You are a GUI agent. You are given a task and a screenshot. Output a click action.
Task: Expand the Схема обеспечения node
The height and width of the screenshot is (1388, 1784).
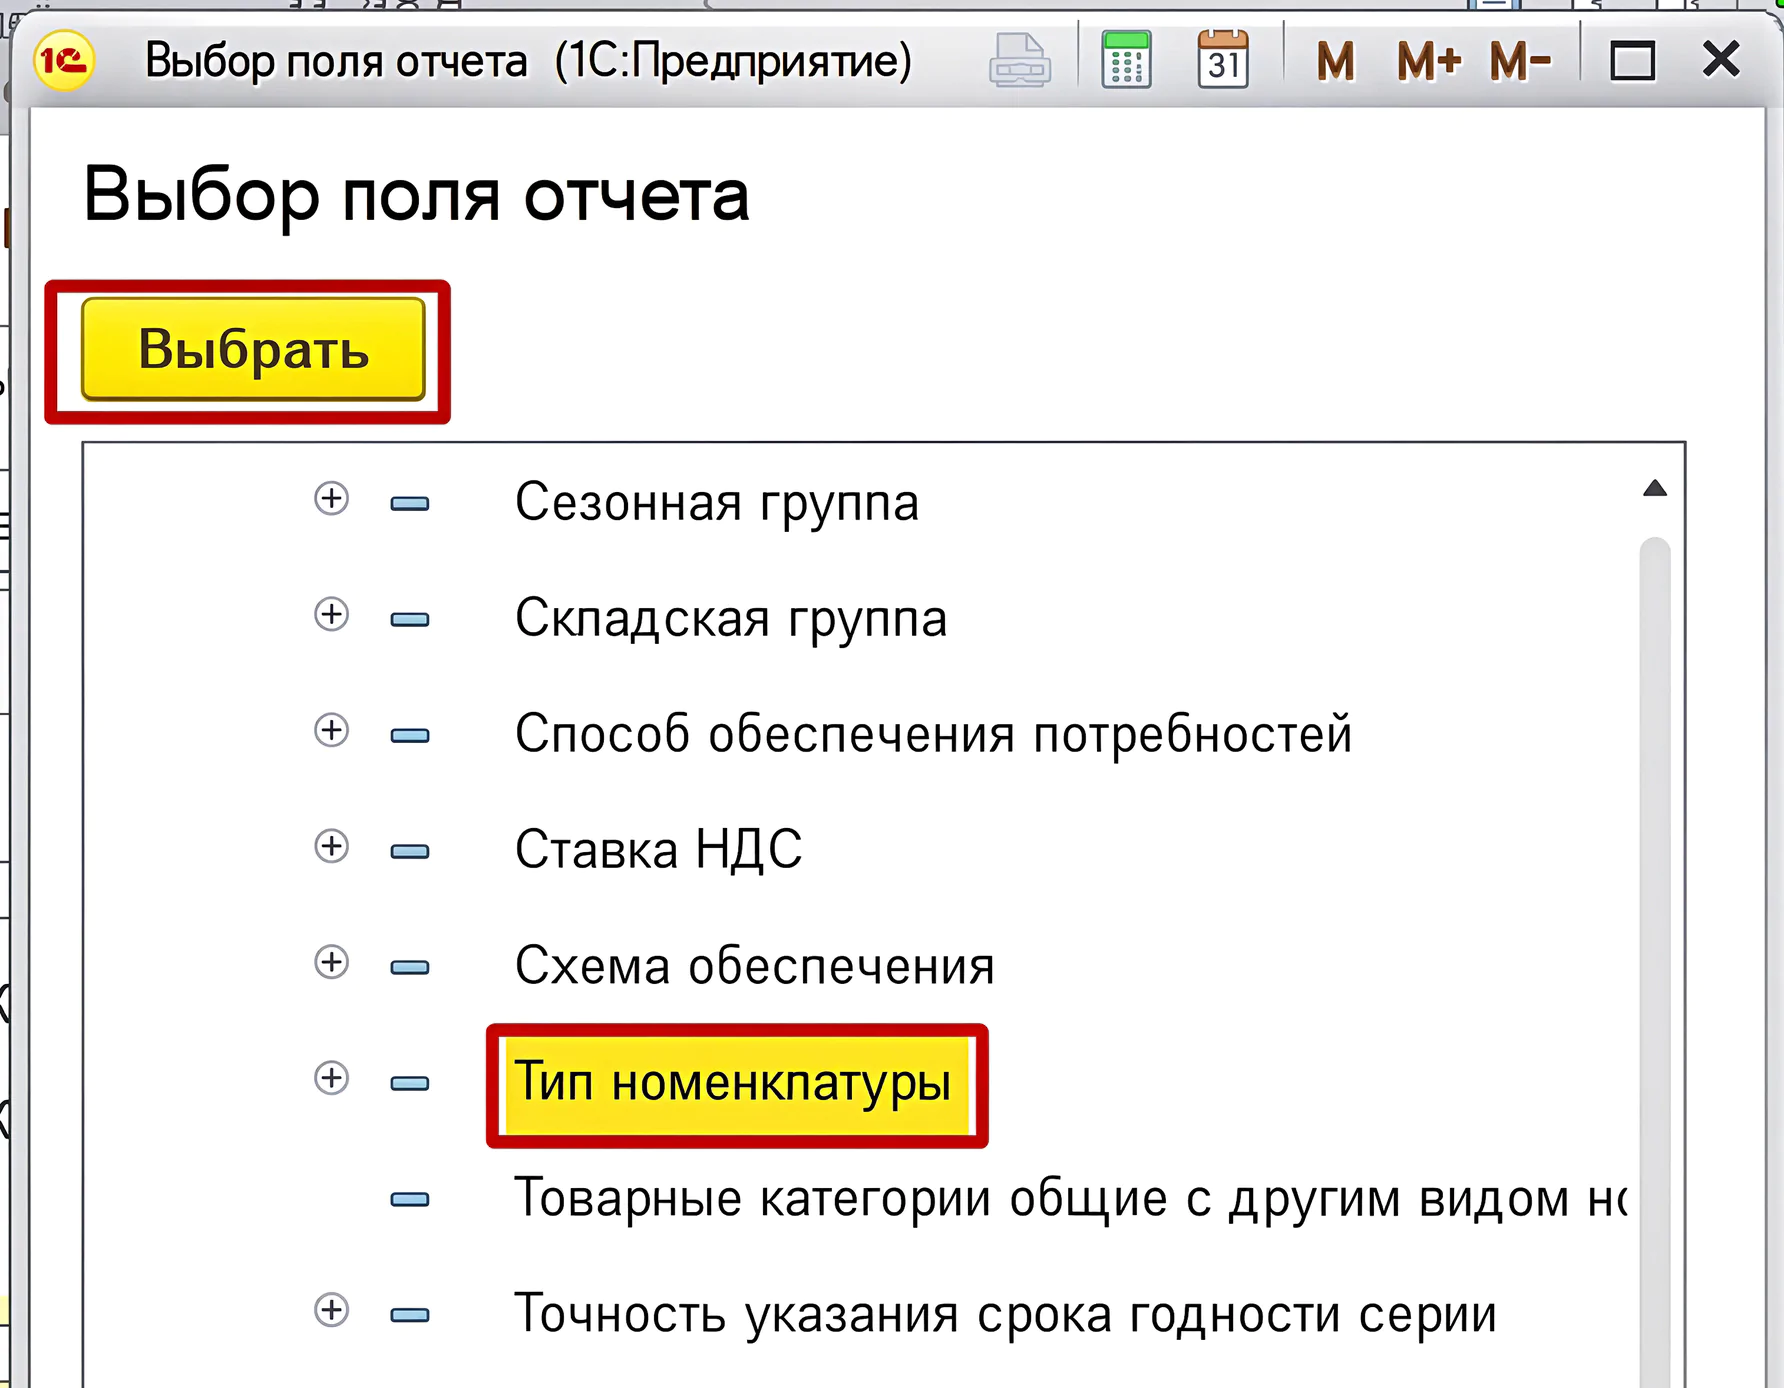[332, 962]
